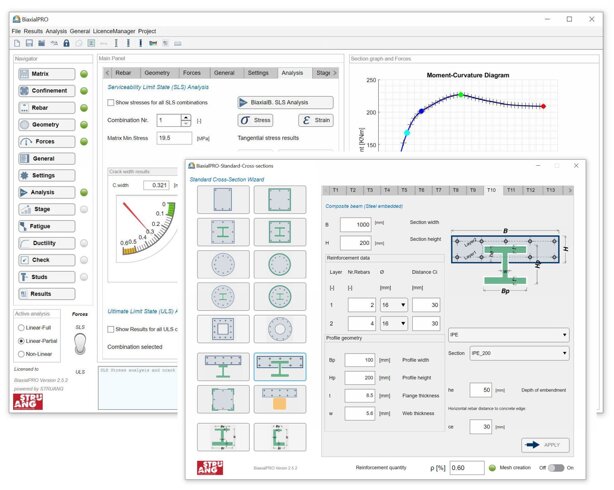Select hollow circular section icon
Screen dimensions: 614x490
click(x=280, y=329)
